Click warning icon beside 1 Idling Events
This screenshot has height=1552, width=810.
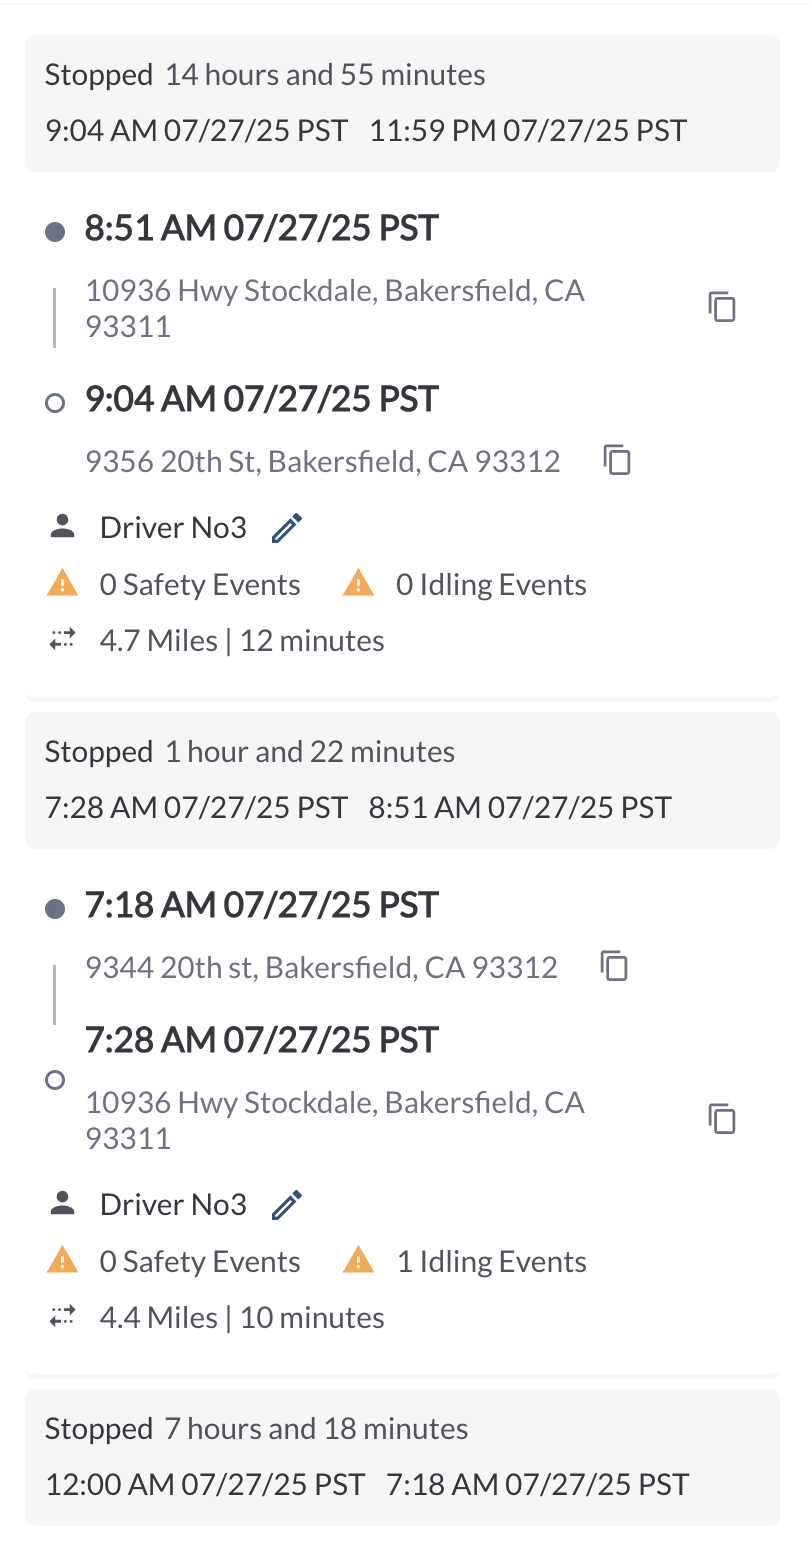click(358, 1261)
